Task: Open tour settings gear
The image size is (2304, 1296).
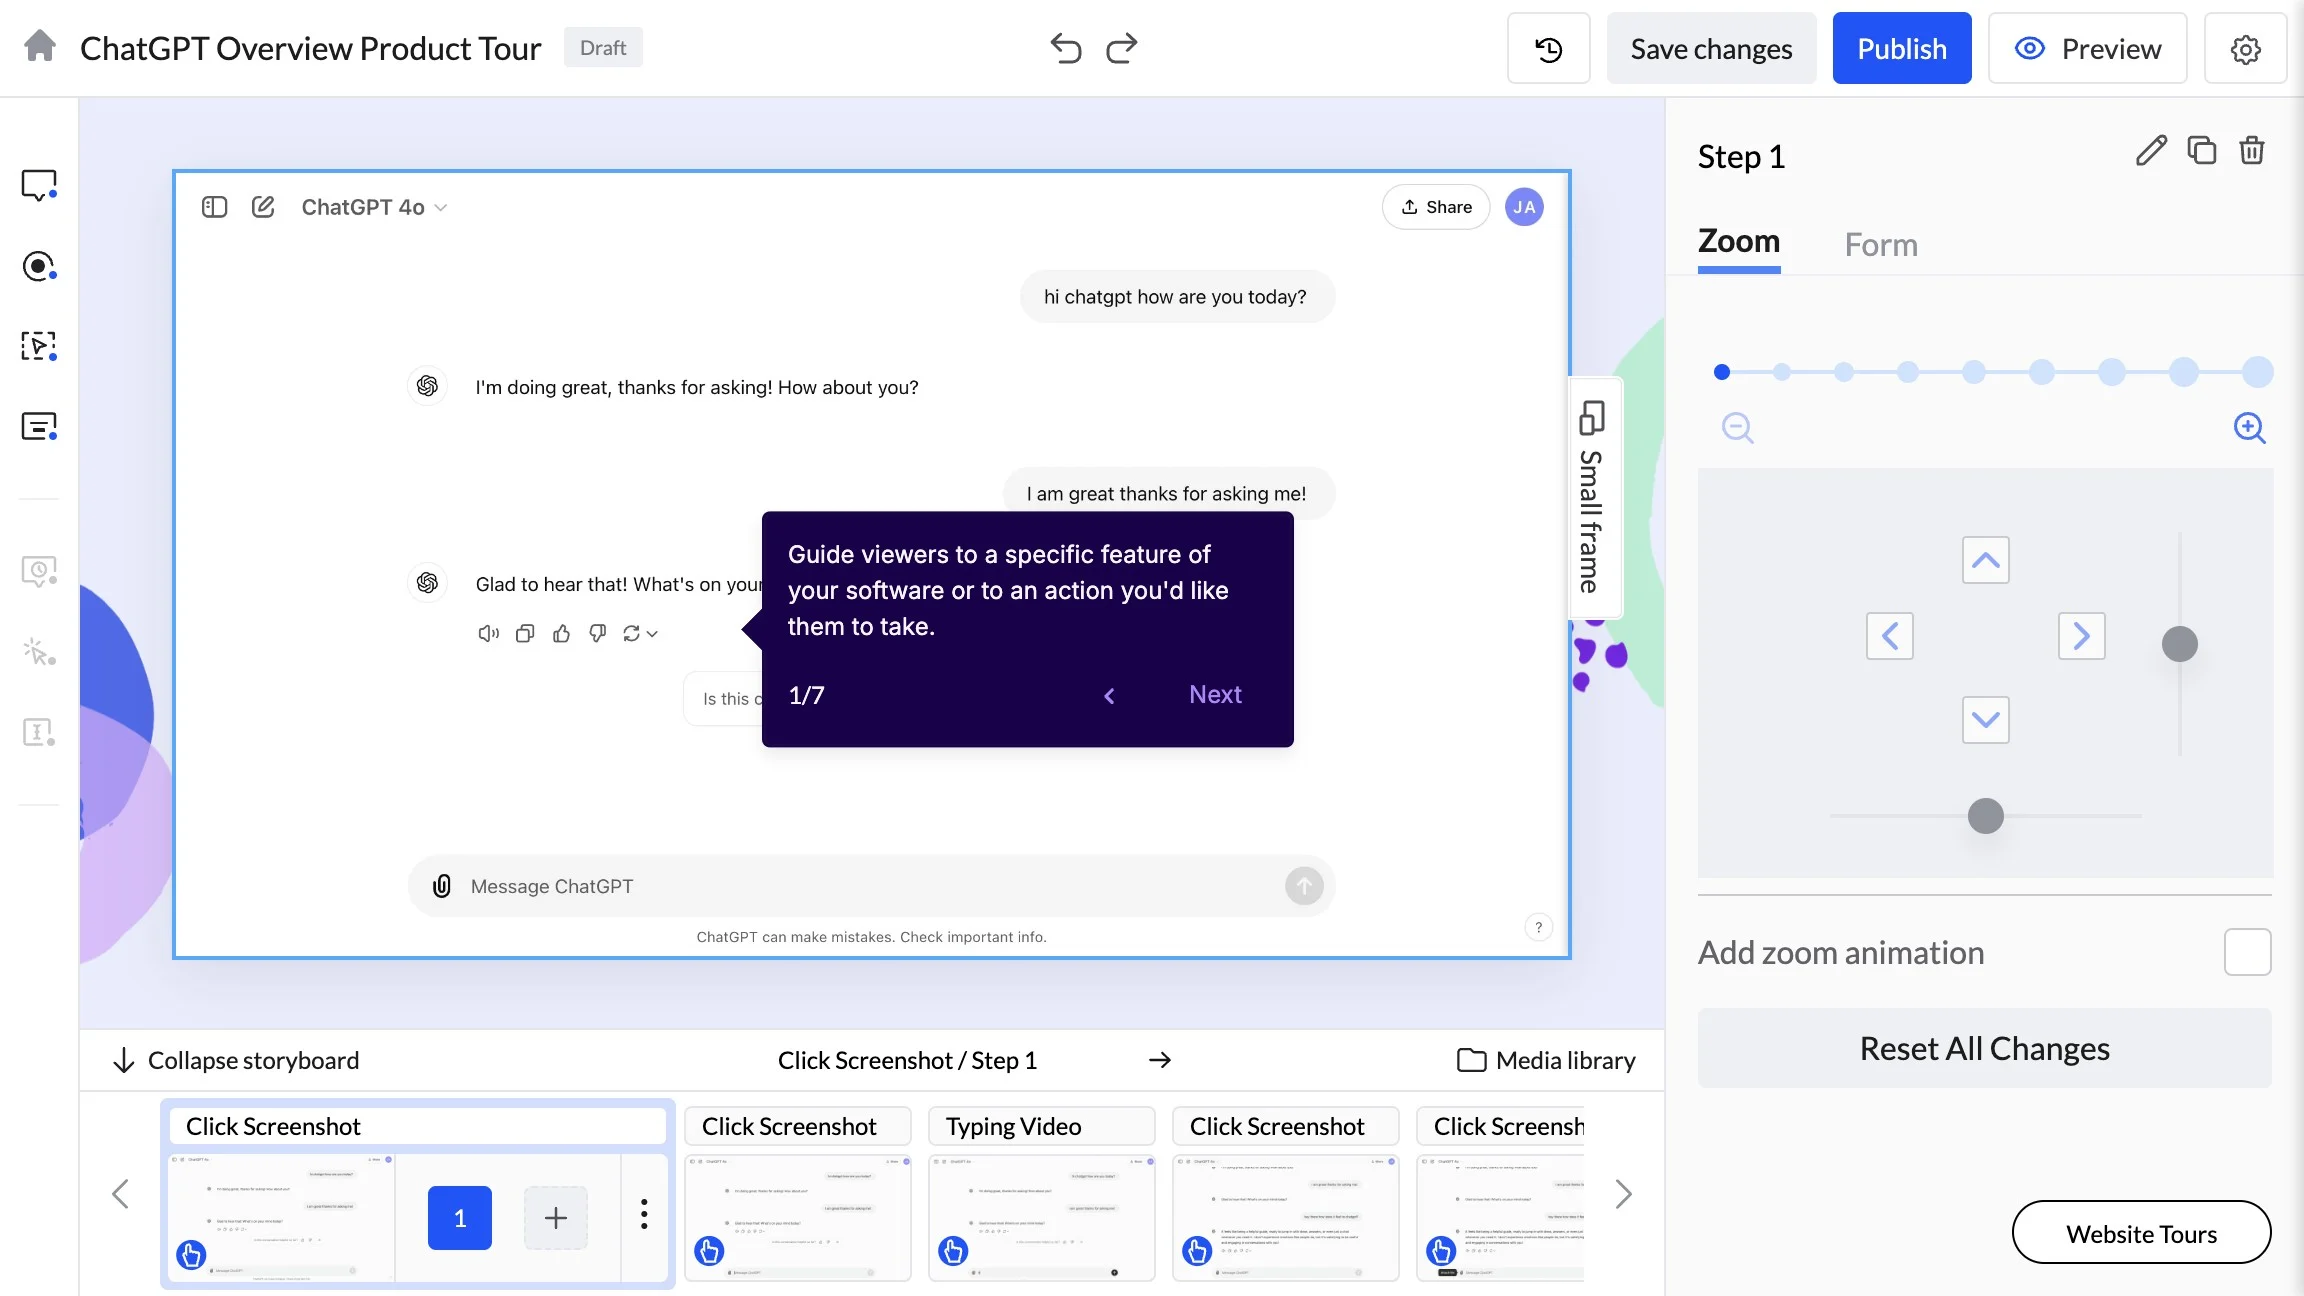Action: point(2245,48)
